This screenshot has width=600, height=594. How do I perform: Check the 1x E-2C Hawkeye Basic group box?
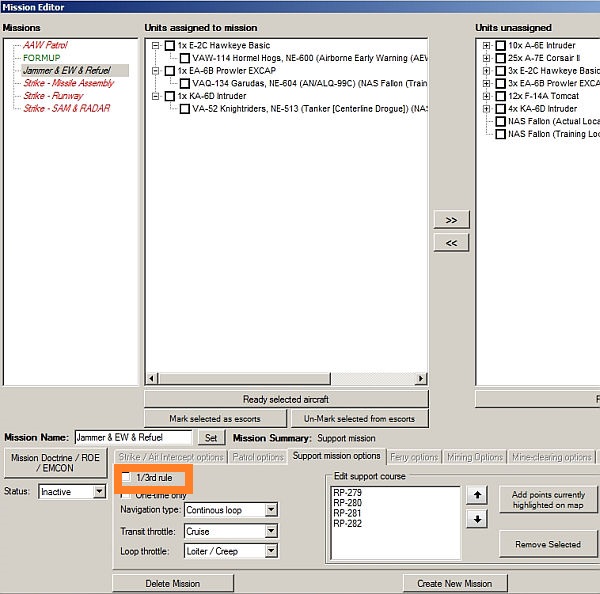click(x=170, y=46)
